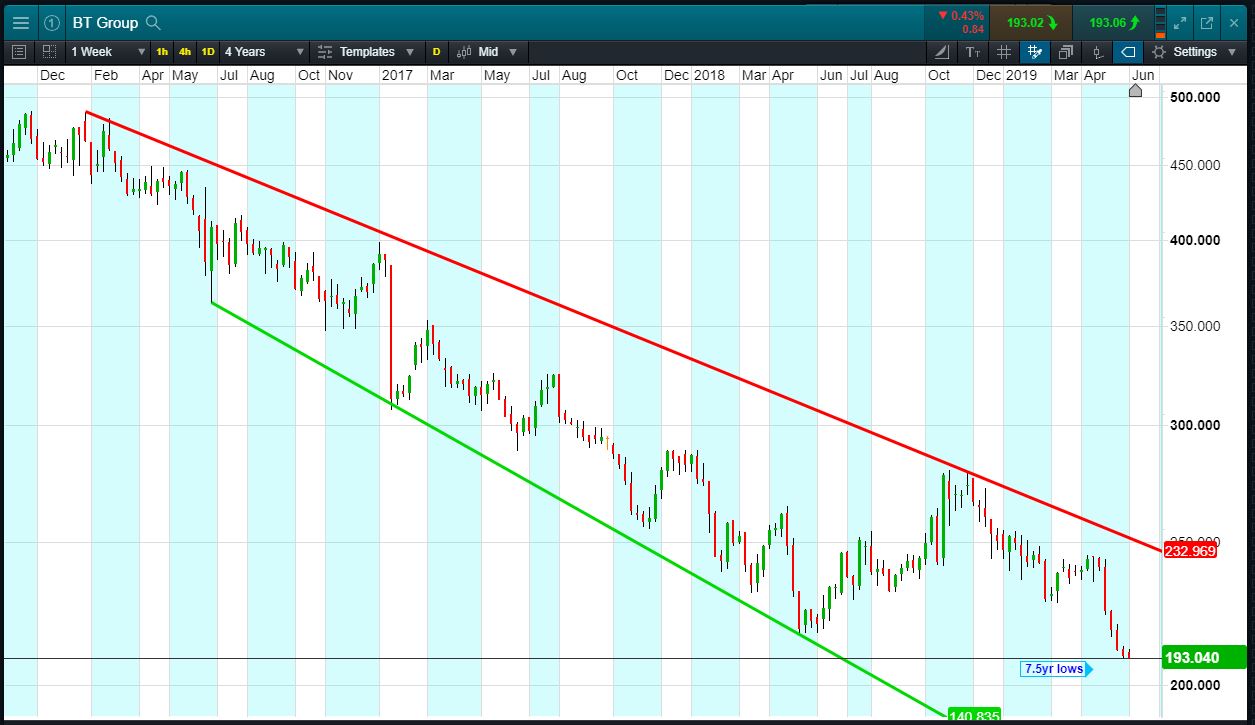Click the Settings gear icon
Image resolution: width=1255 pixels, height=725 pixels.
1159,51
